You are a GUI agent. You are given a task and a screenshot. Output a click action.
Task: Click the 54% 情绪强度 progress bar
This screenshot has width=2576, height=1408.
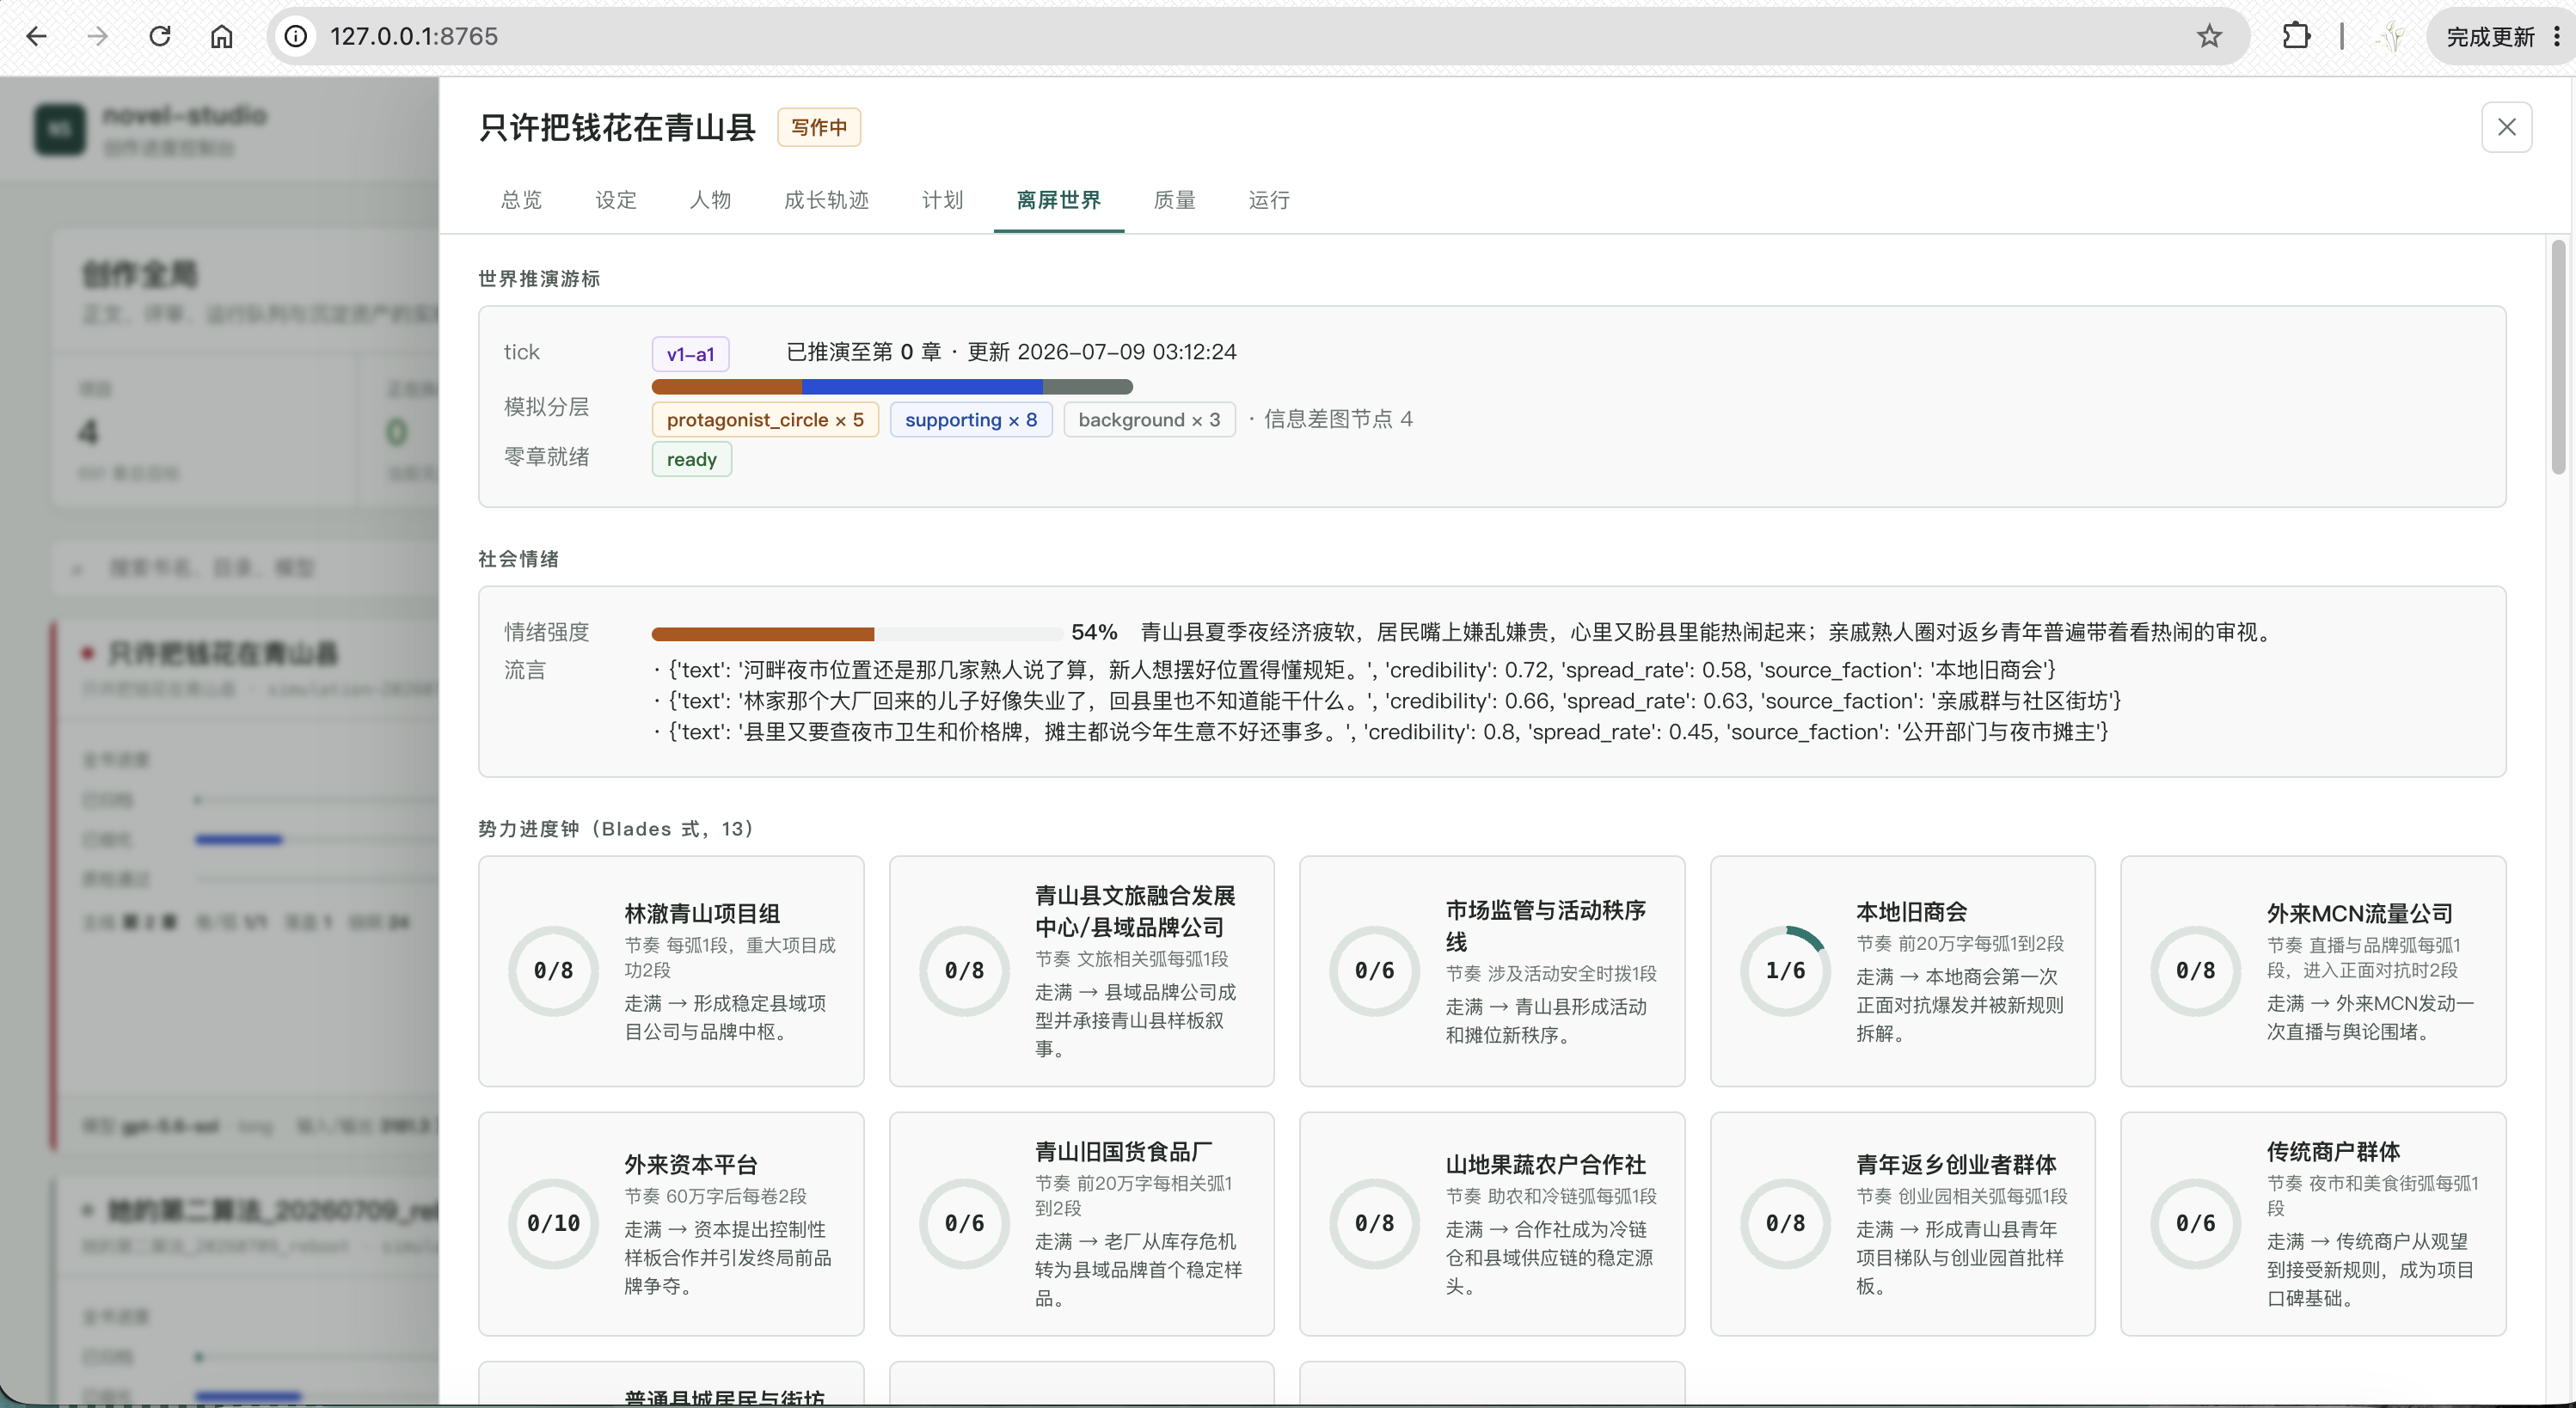857,634
